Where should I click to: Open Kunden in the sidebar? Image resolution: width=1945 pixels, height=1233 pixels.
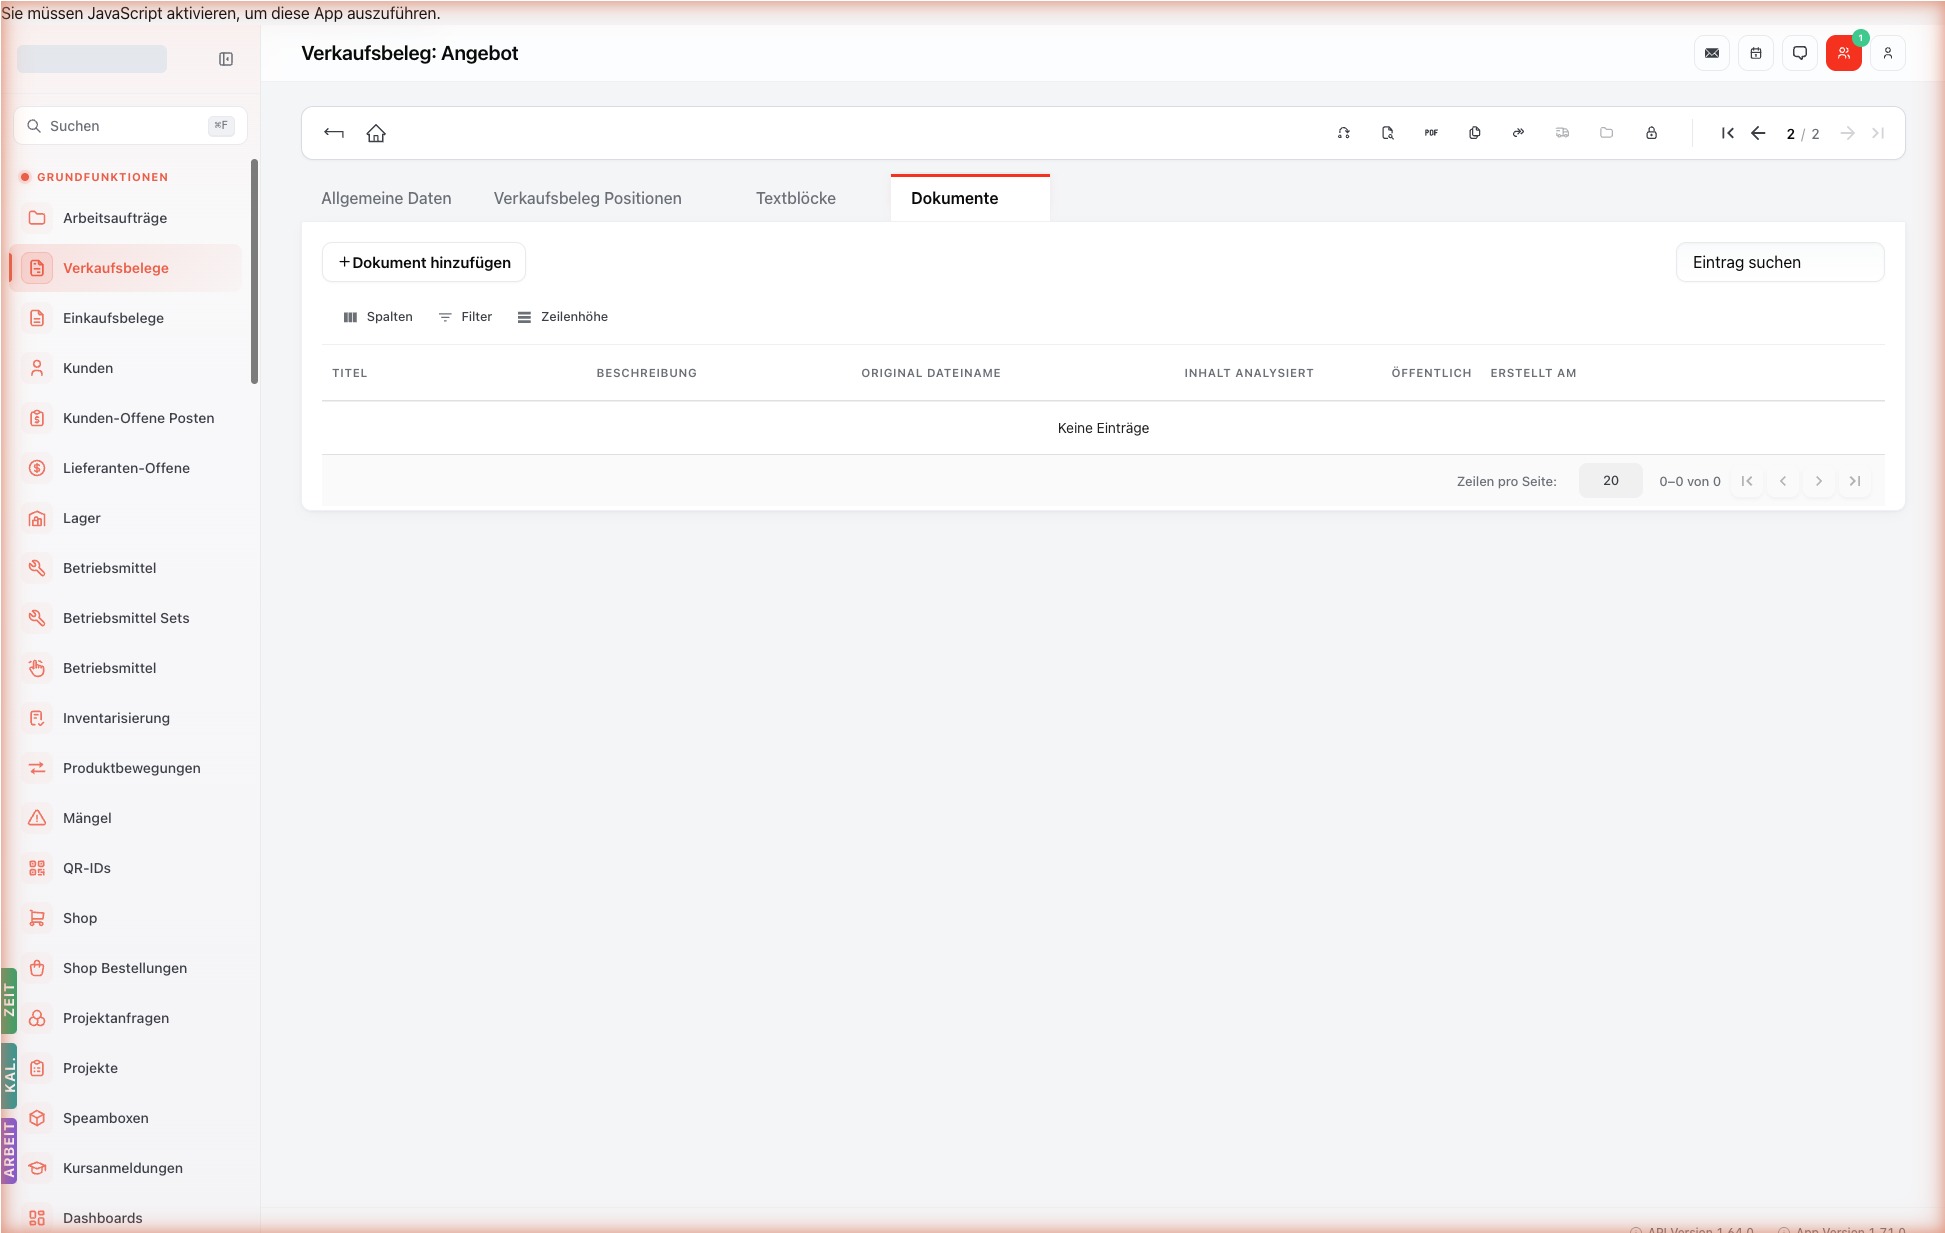pyautogui.click(x=126, y=368)
